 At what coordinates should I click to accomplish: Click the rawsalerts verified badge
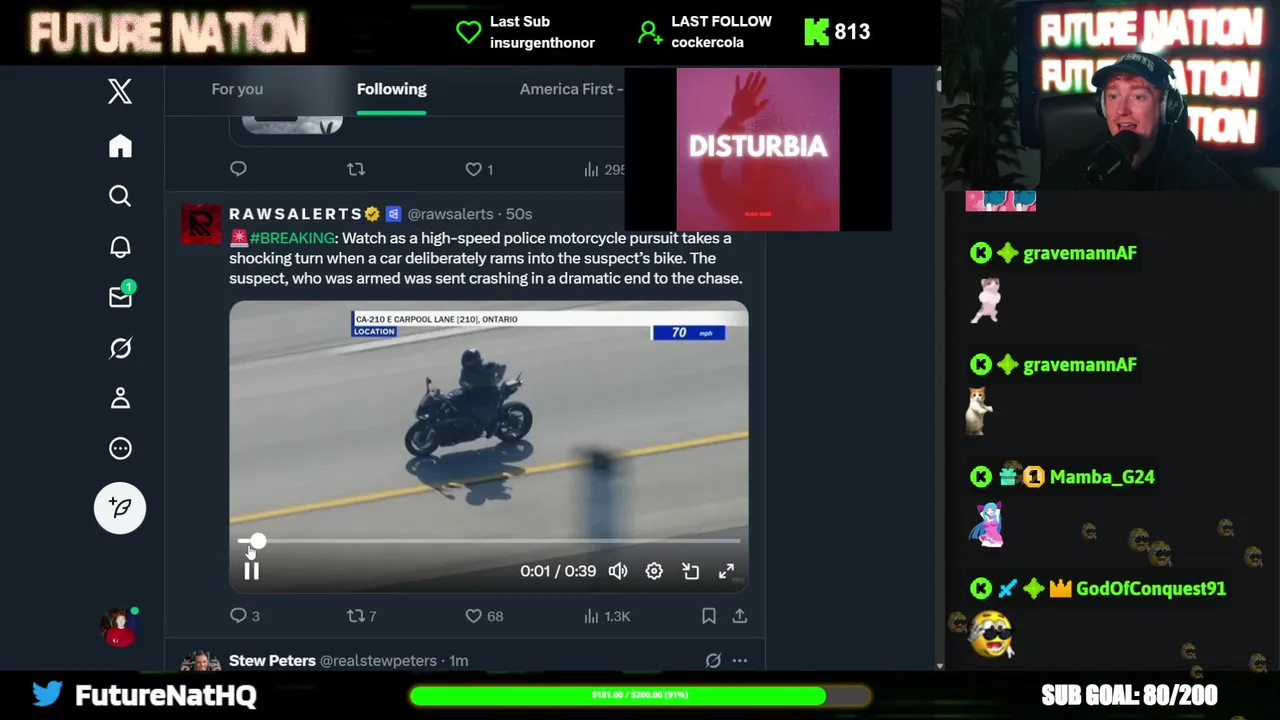coord(373,214)
